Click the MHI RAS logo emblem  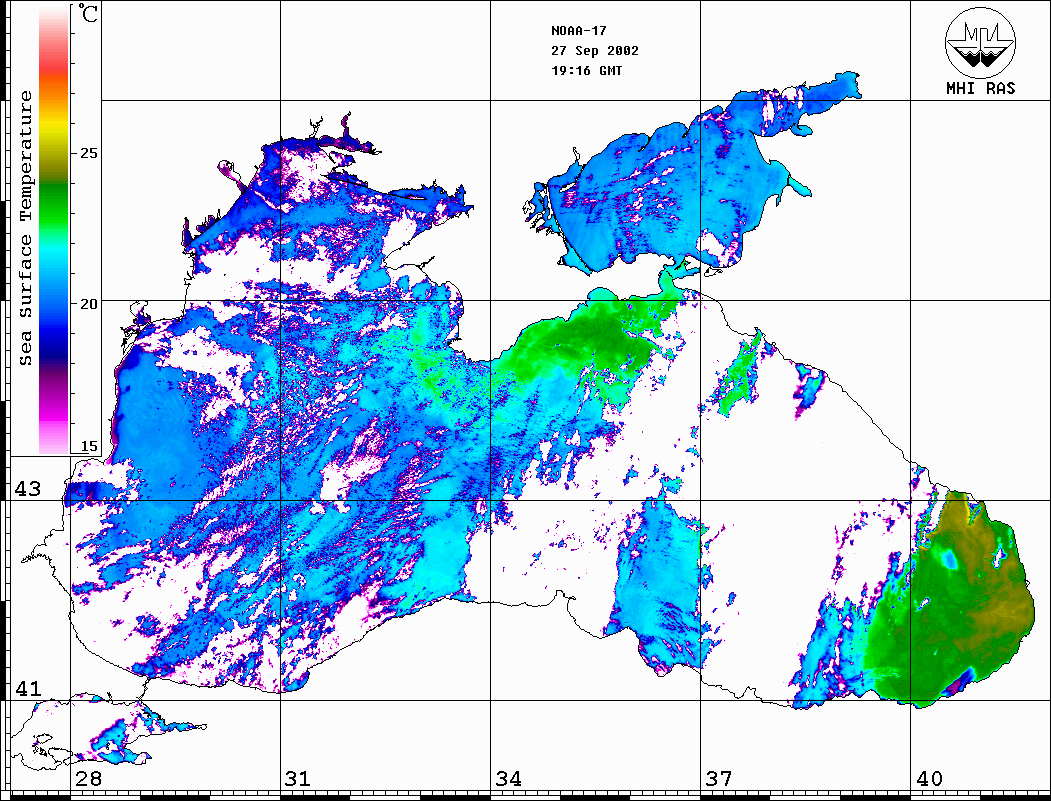(x=981, y=42)
